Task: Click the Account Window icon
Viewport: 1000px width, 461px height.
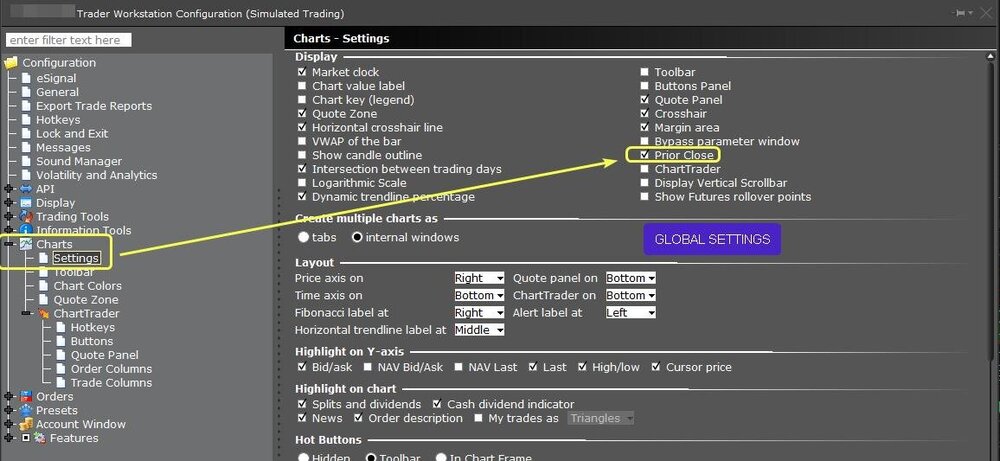Action: [25, 424]
